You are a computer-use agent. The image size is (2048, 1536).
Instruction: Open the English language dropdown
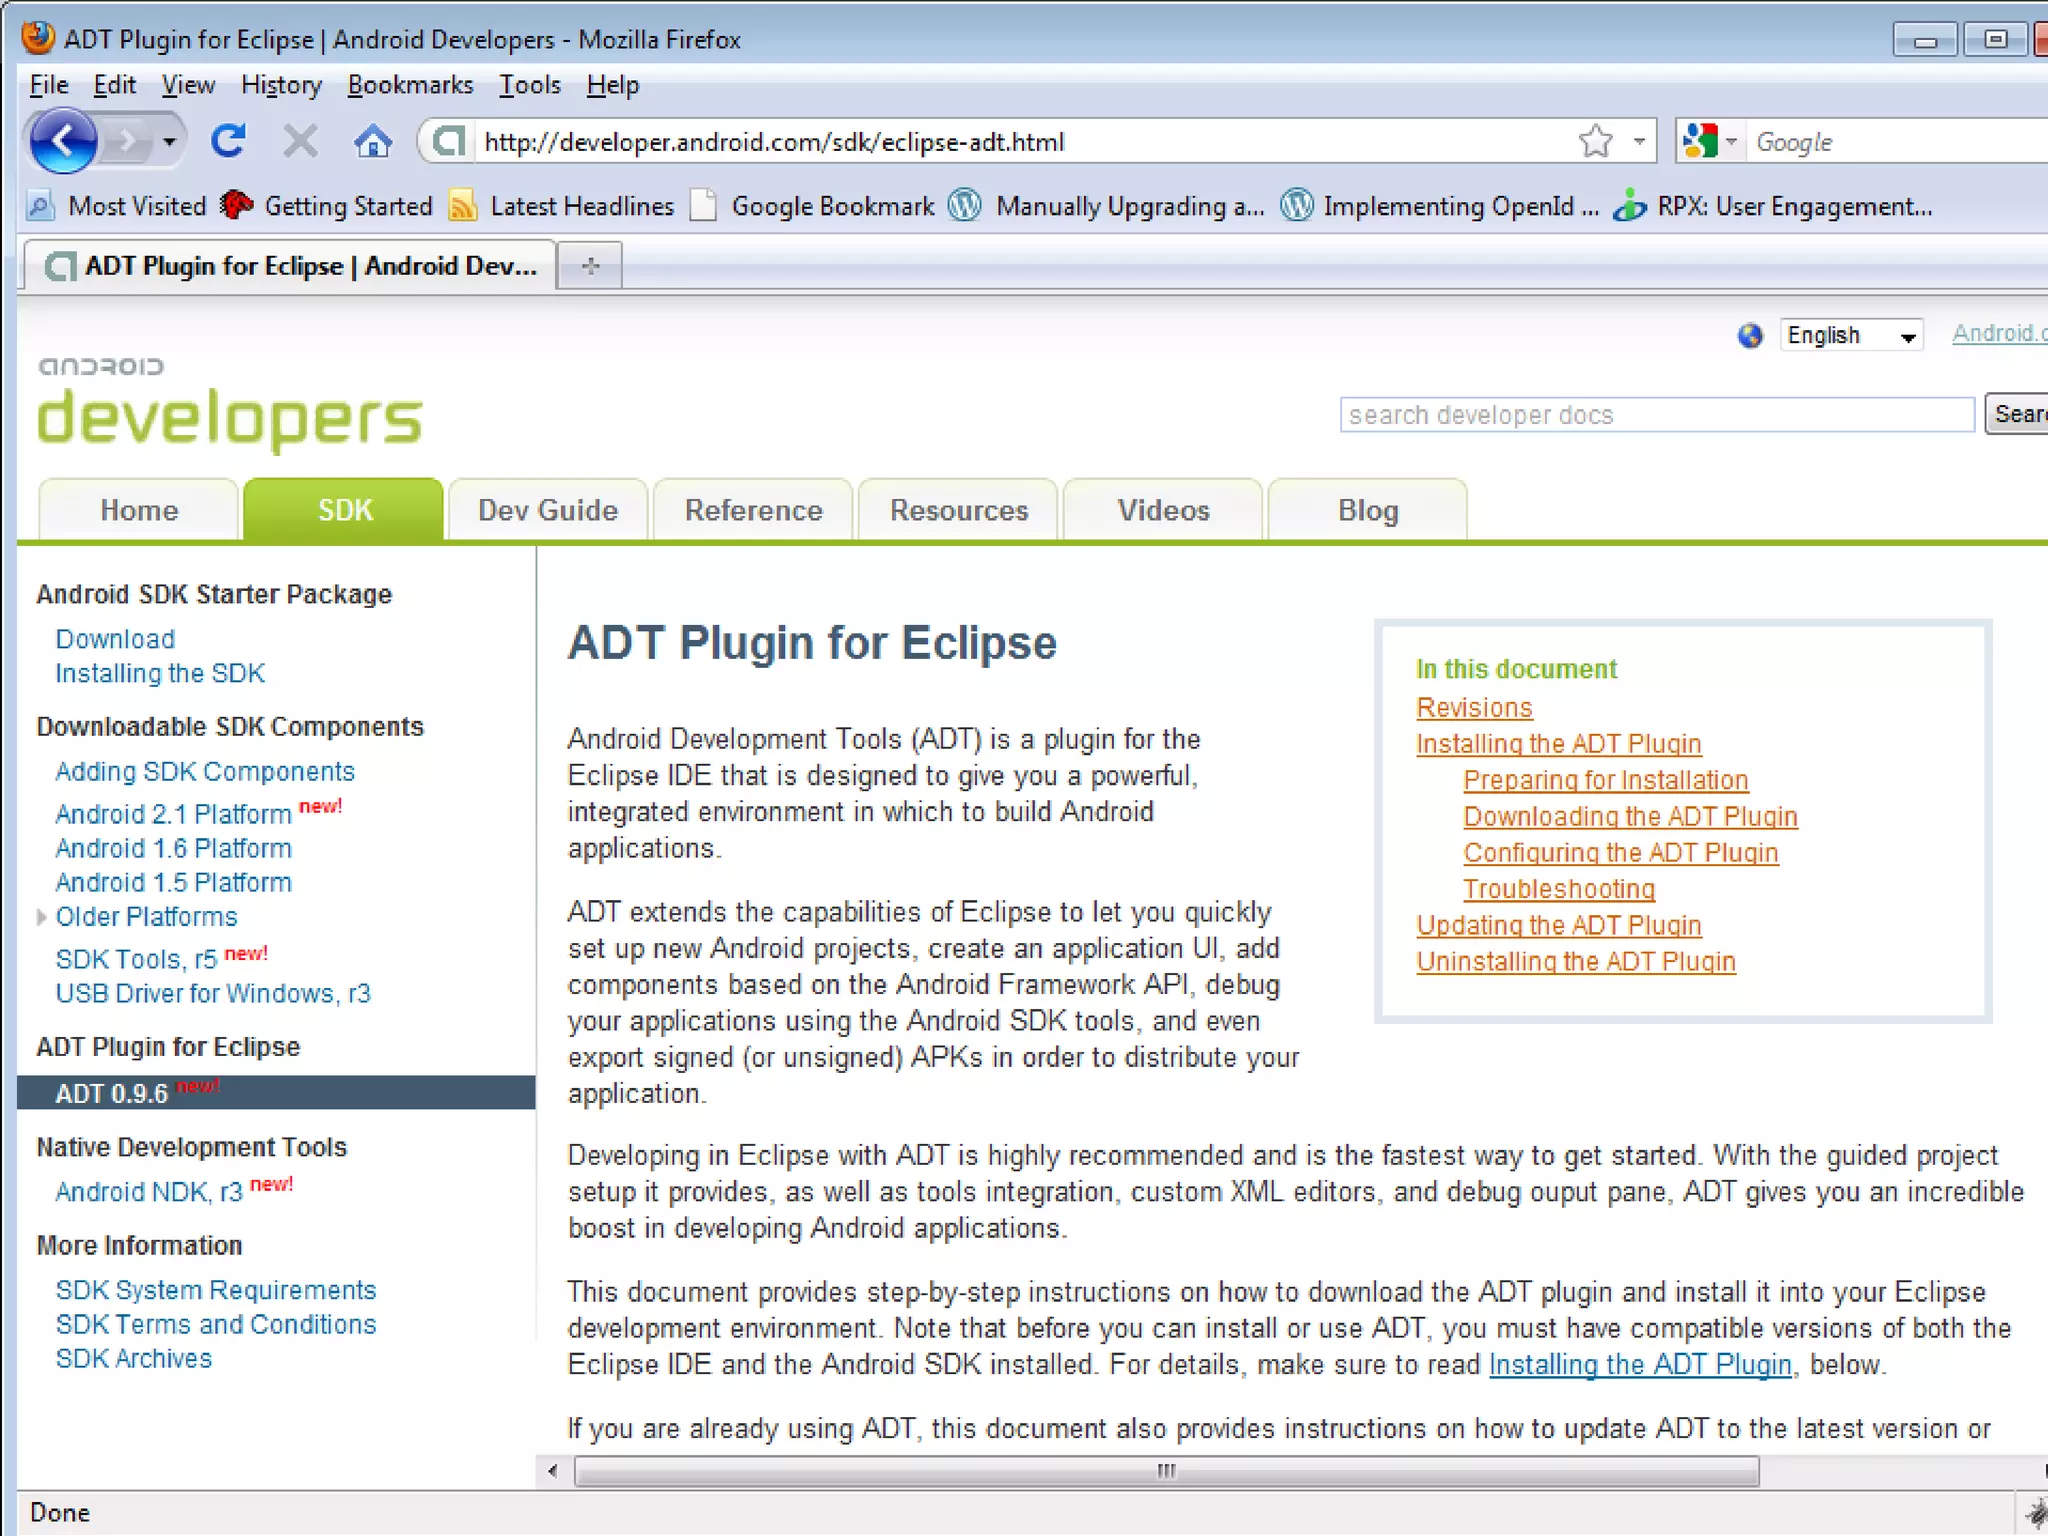[x=1850, y=335]
